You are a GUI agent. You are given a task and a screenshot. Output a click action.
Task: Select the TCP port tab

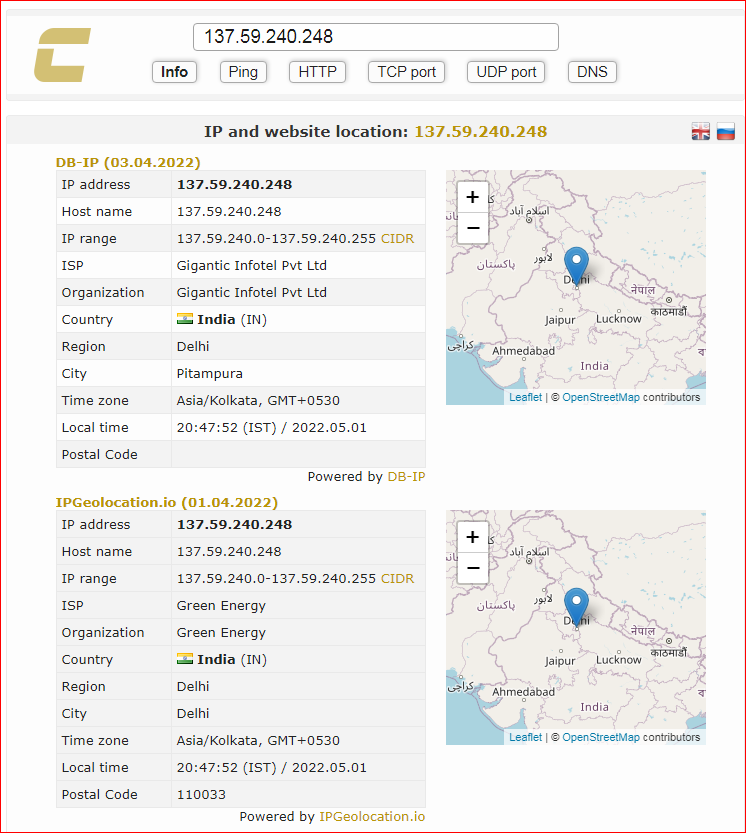pos(406,72)
